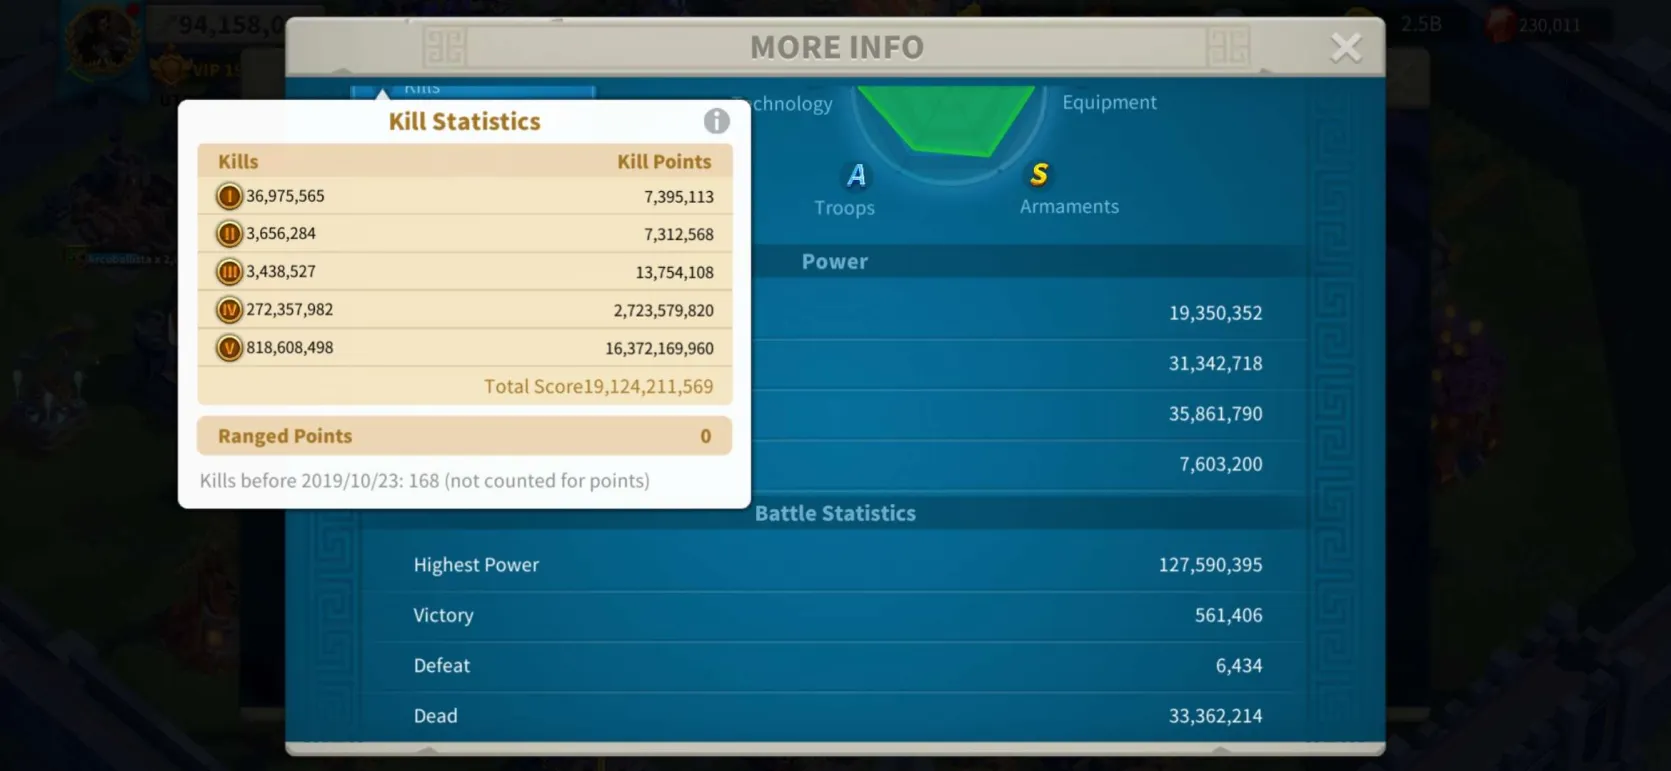Tap the governor avatar in the top corner
The height and width of the screenshot is (771, 1671).
(x=102, y=40)
